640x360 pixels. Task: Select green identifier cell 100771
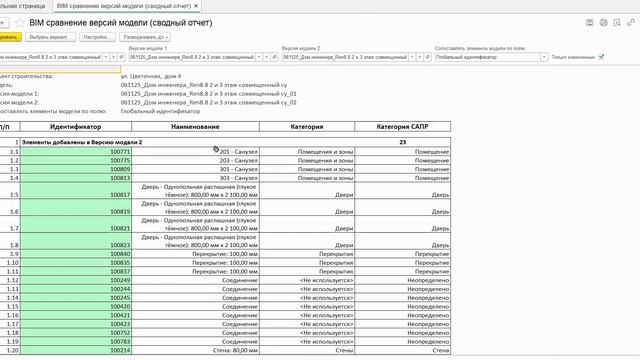76,151
